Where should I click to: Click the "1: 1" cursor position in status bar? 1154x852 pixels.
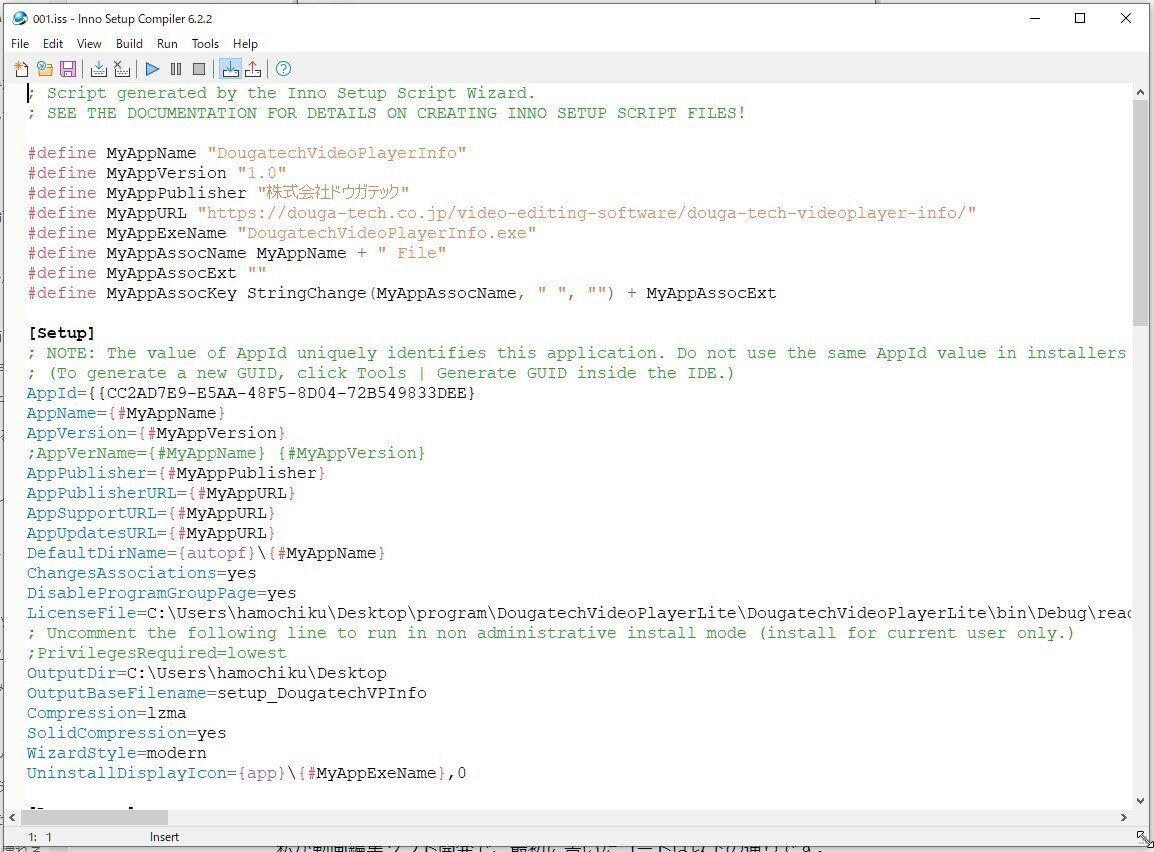(40, 837)
